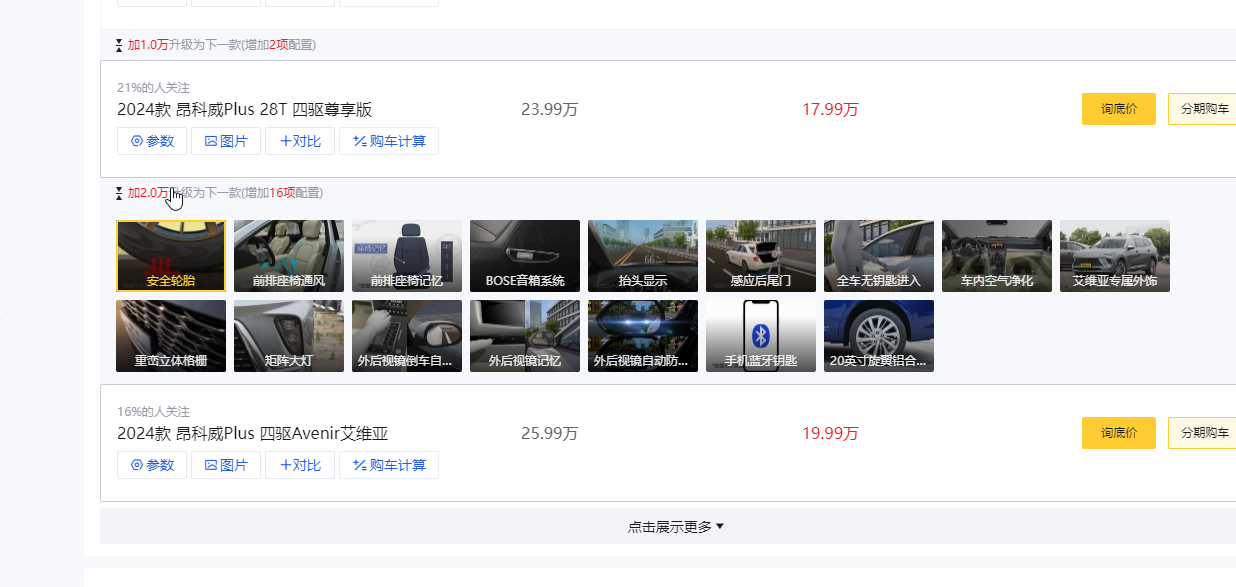This screenshot has width=1236, height=587.
Task: Select the 手机蓝牙钥匙 feature thumbnail
Action: coord(761,336)
